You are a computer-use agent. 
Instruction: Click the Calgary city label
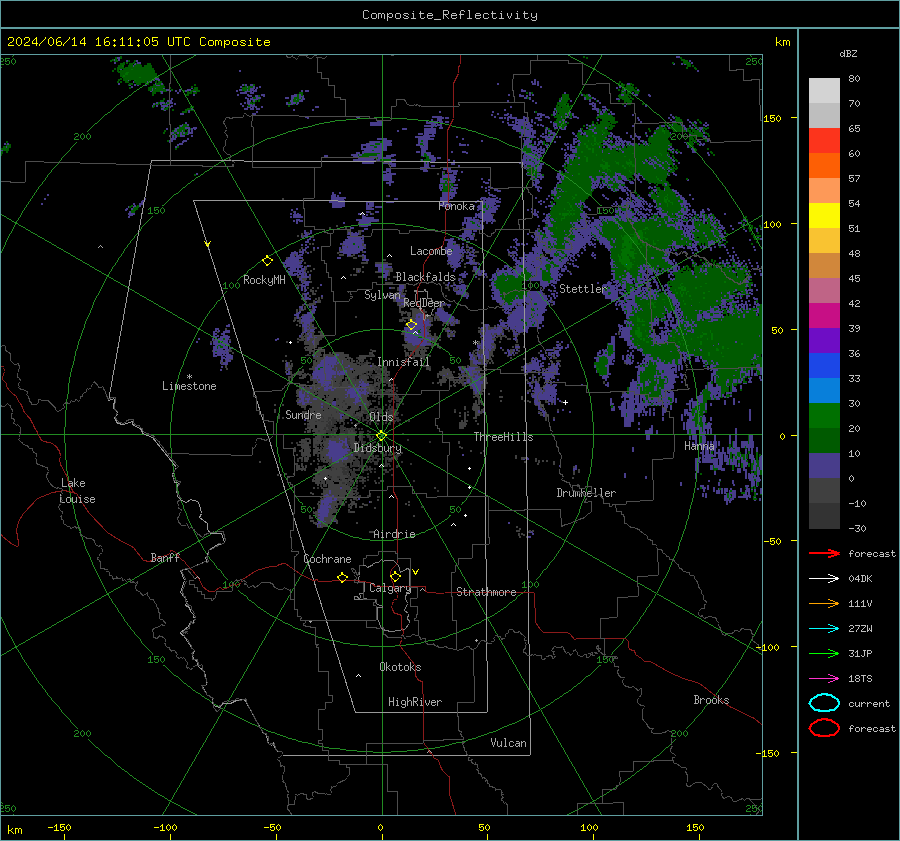pyautogui.click(x=390, y=588)
